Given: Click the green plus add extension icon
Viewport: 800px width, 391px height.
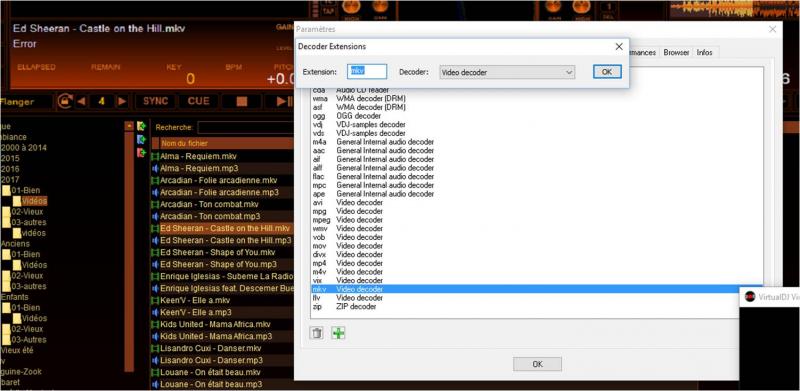Looking at the screenshot, I should 338,333.
